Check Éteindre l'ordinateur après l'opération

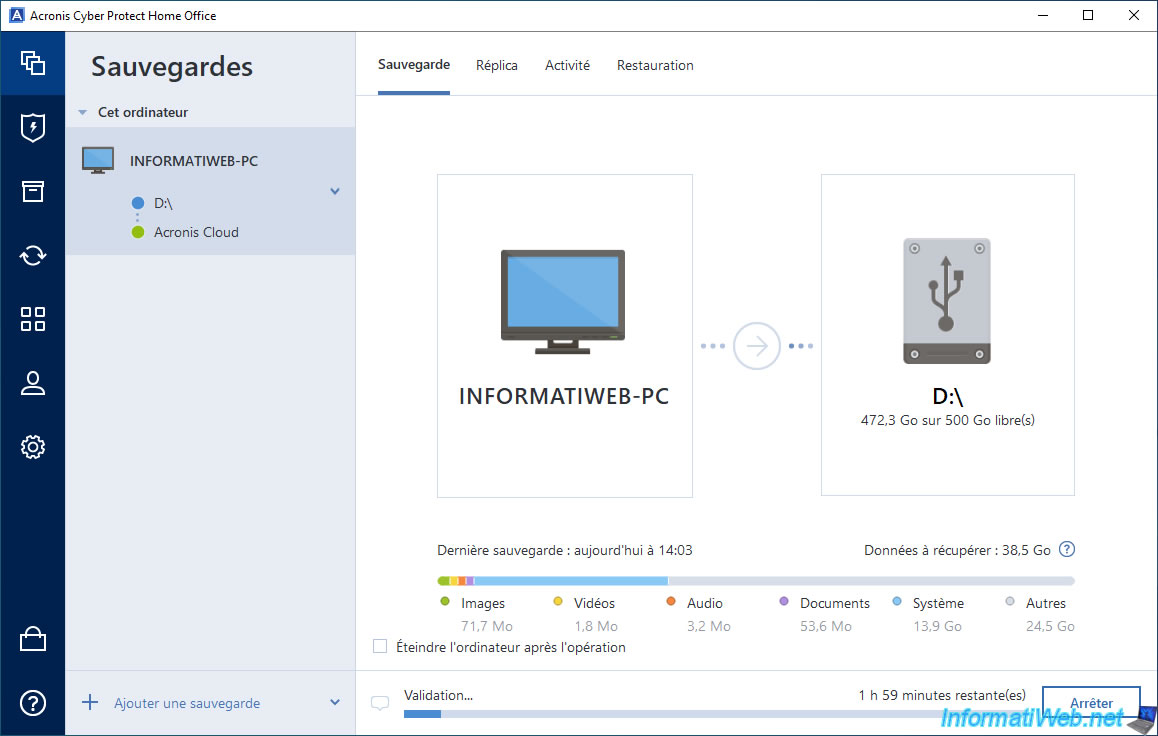(x=380, y=647)
